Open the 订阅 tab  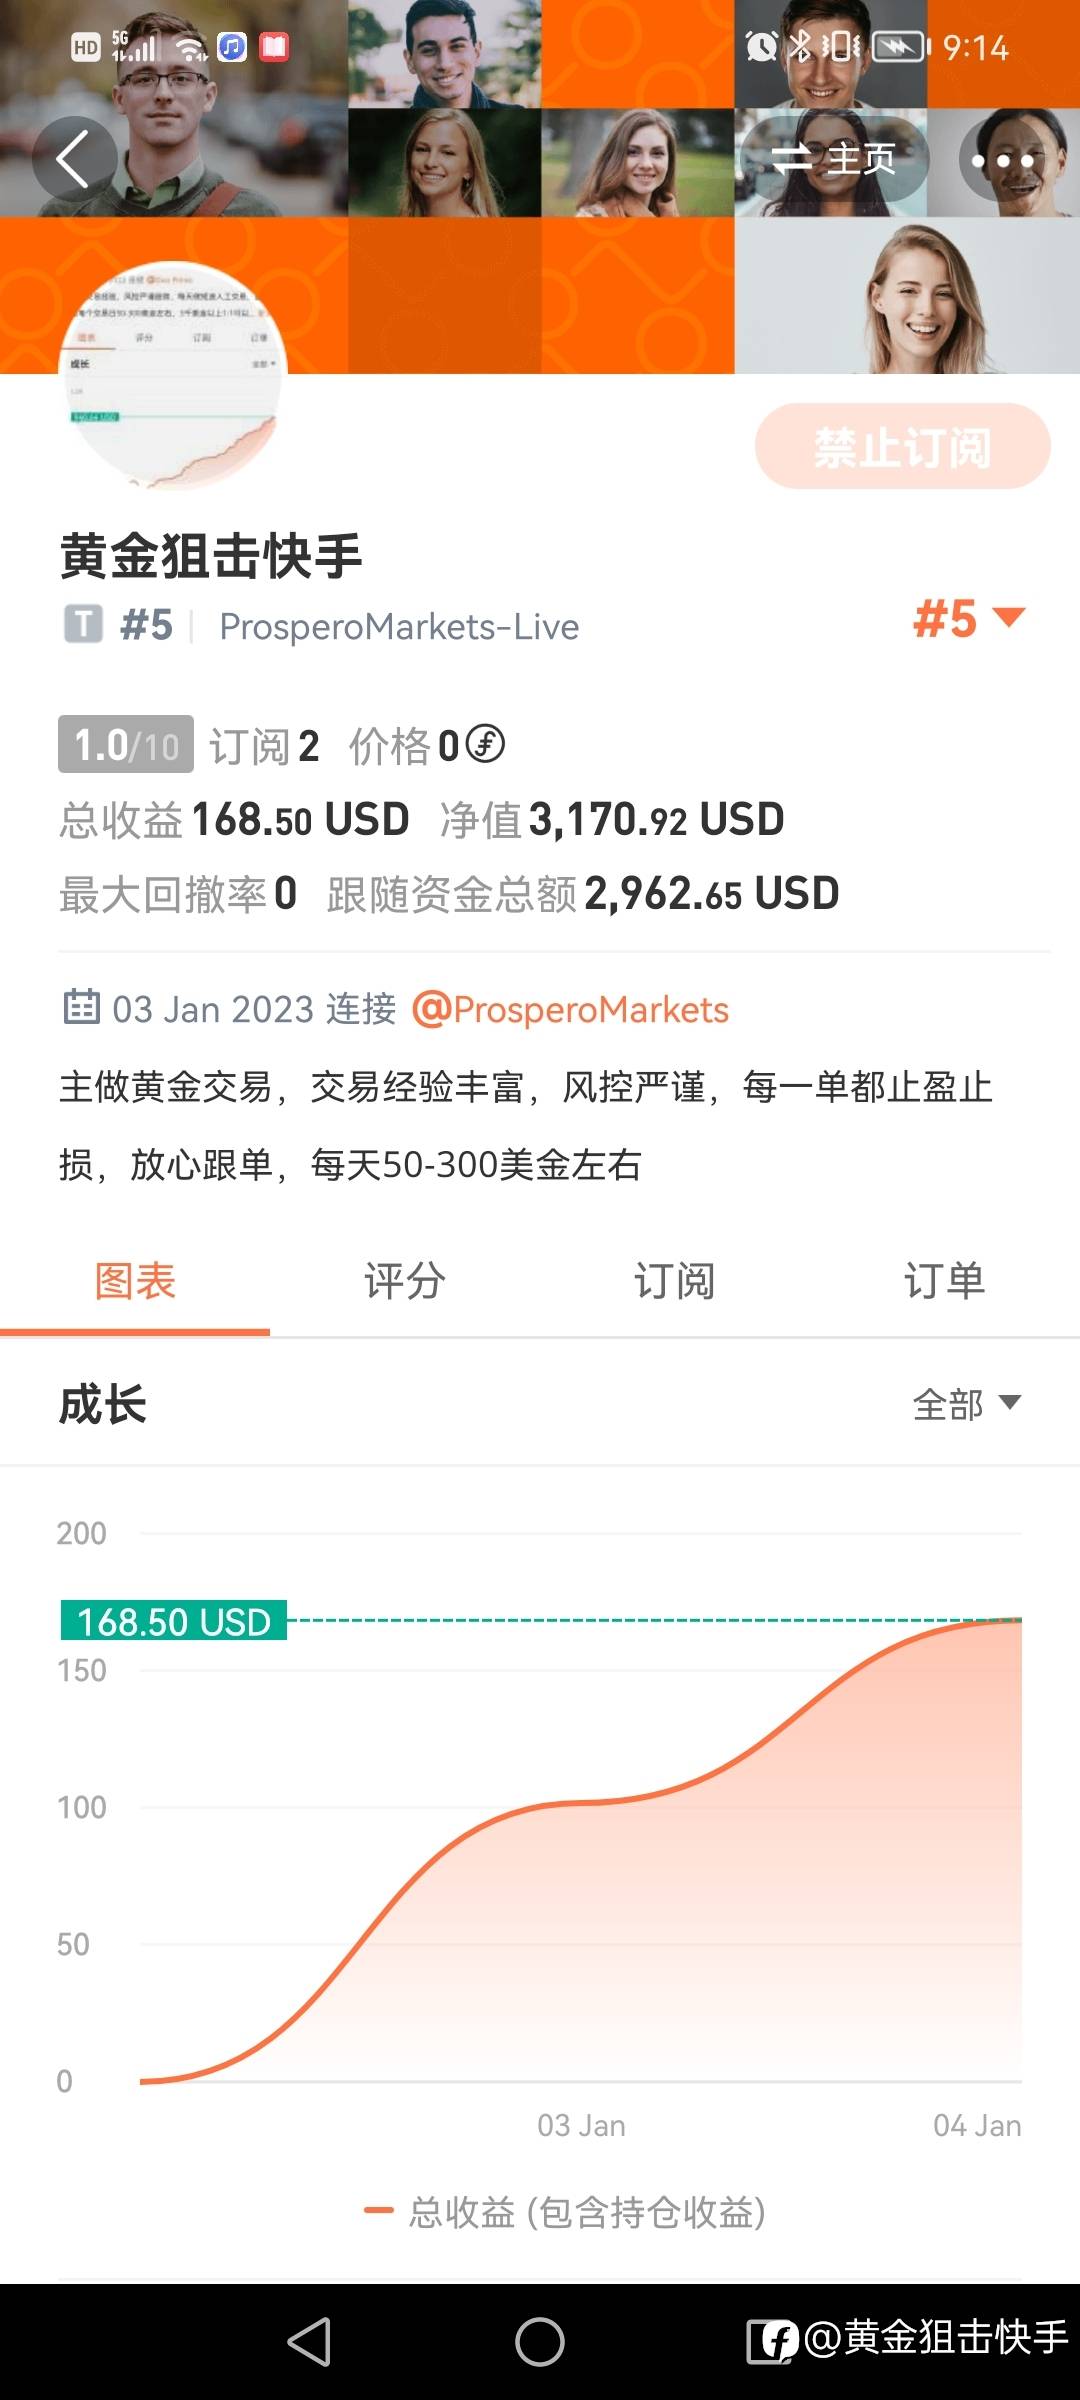click(x=675, y=1281)
